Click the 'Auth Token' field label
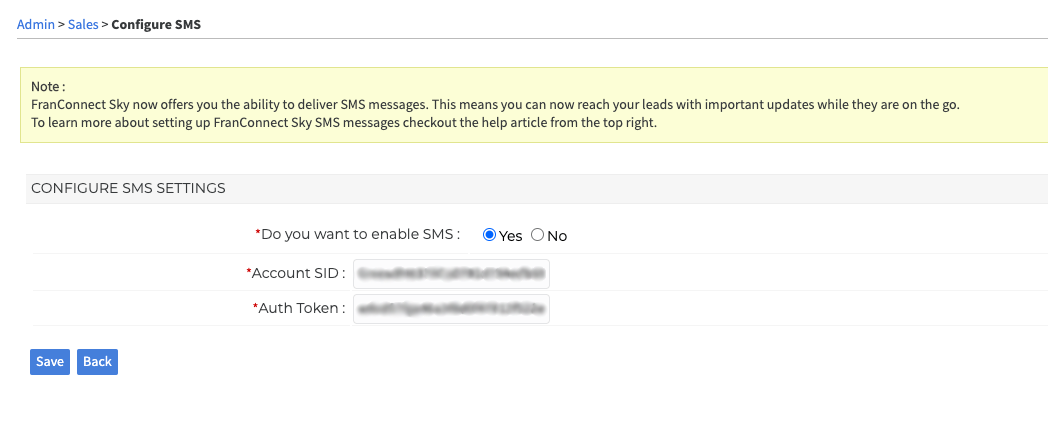 click(299, 308)
